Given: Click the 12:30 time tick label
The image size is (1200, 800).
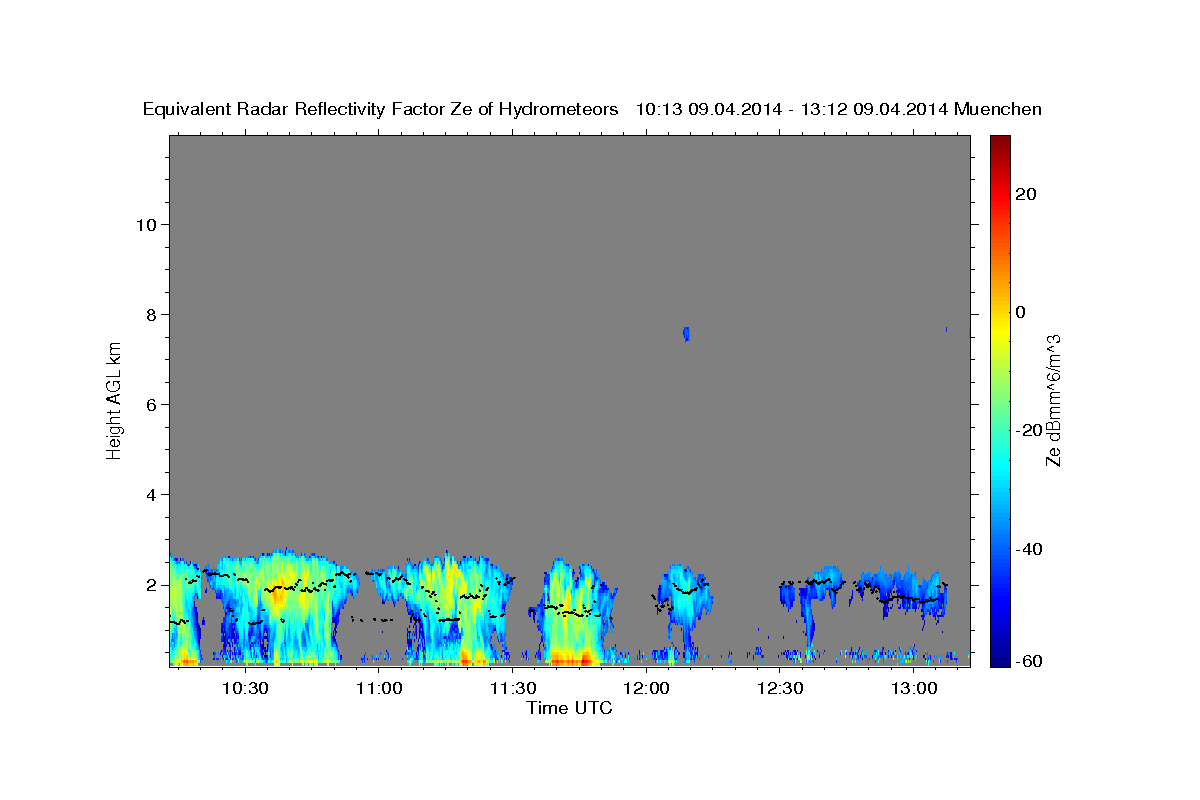Looking at the screenshot, I should 780,689.
